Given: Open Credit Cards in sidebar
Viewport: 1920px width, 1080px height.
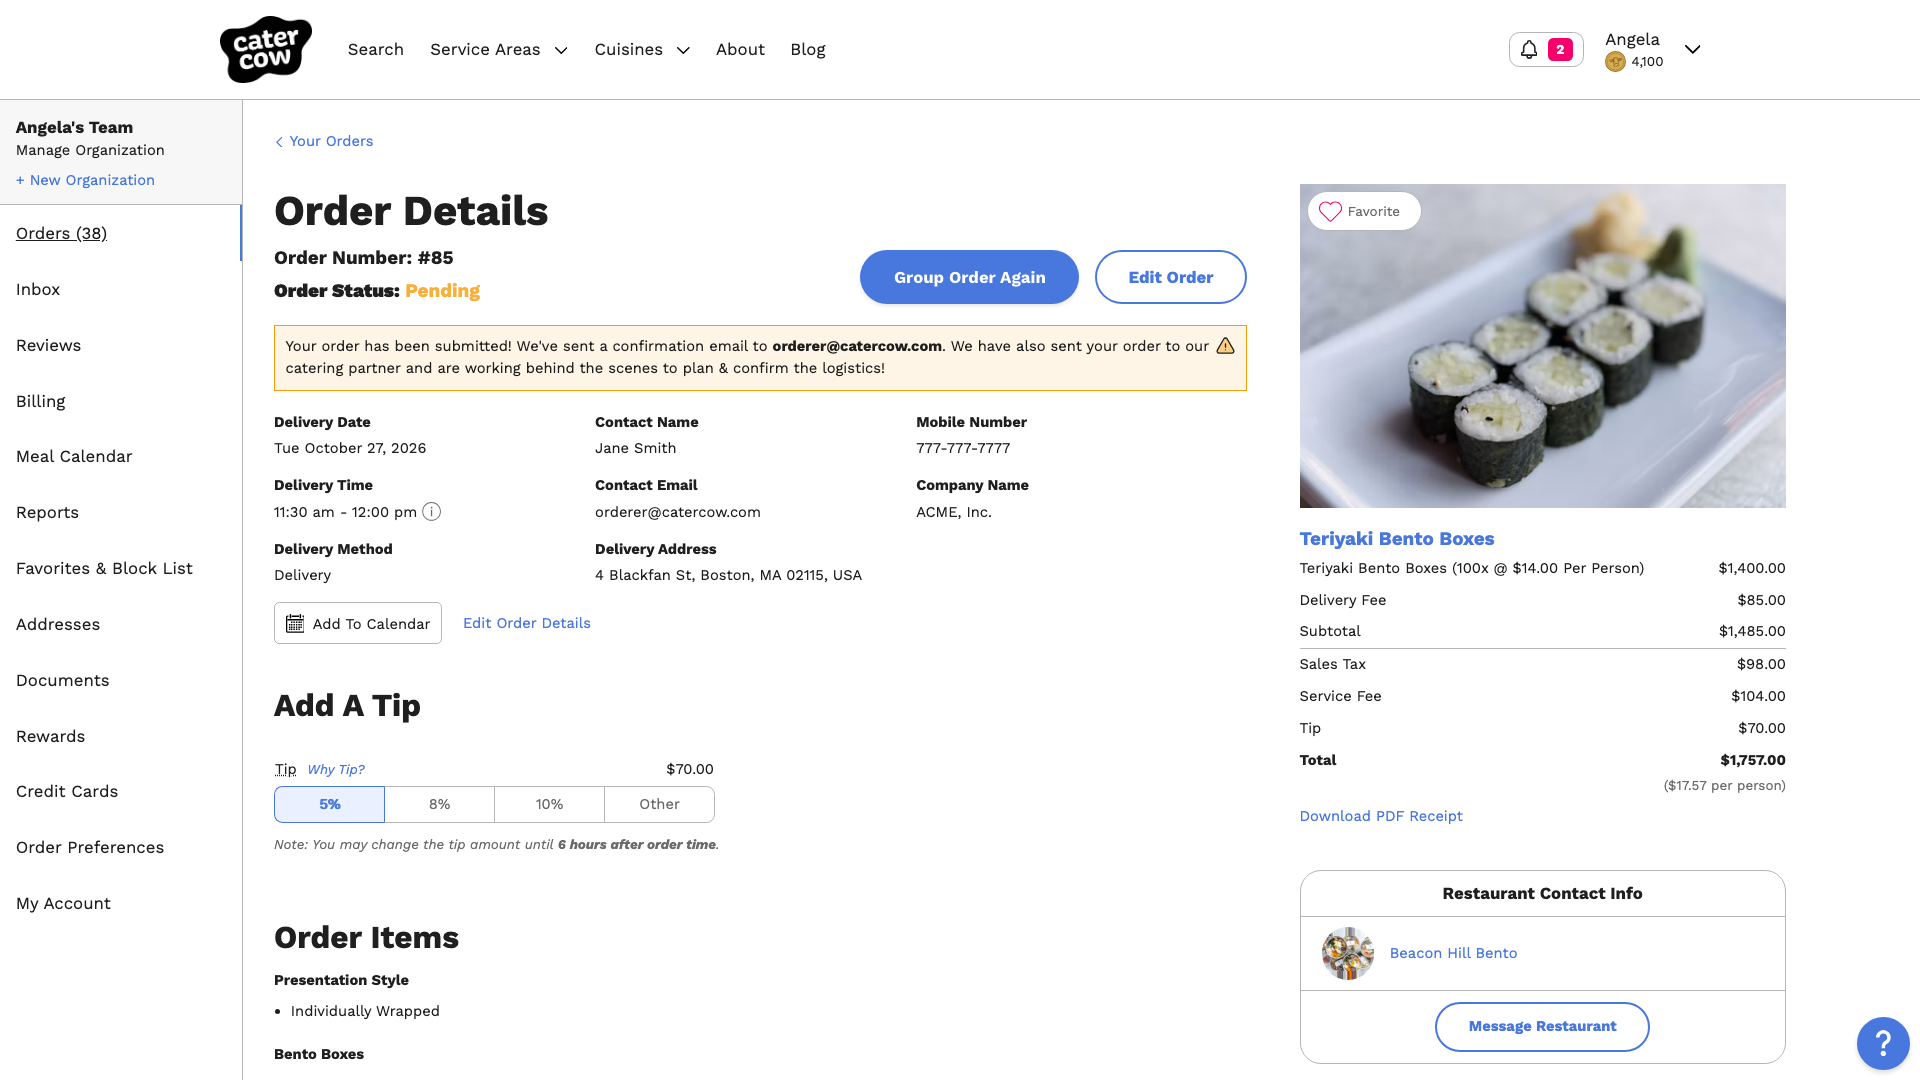Looking at the screenshot, I should click(67, 791).
